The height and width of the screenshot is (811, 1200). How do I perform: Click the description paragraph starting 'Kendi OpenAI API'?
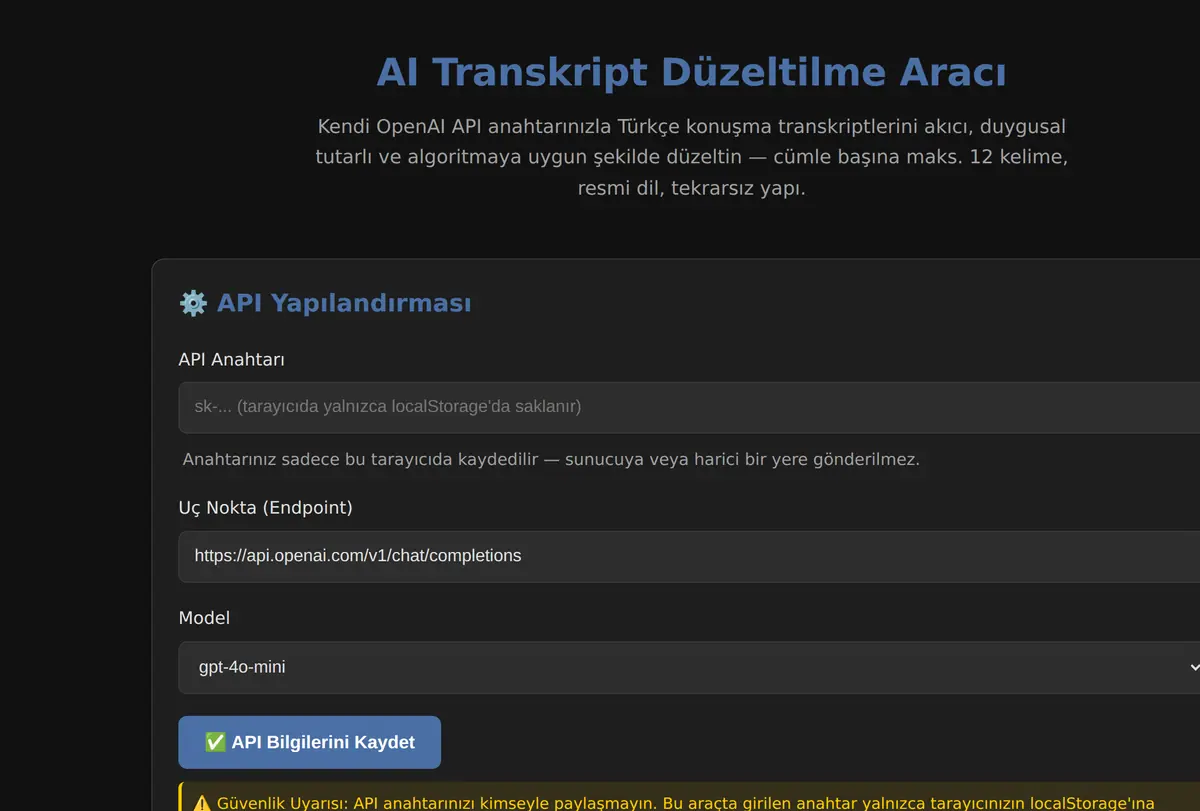[x=691, y=158]
